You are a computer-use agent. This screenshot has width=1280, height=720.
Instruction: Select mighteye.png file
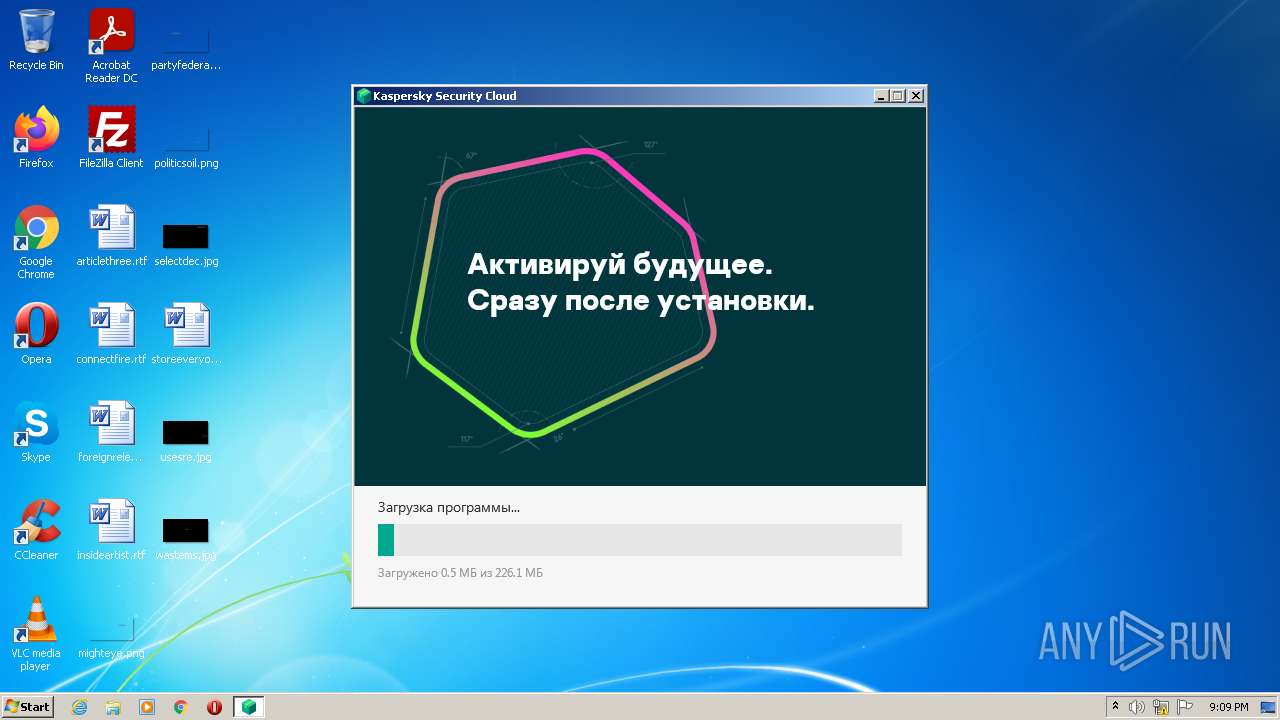tap(111, 638)
